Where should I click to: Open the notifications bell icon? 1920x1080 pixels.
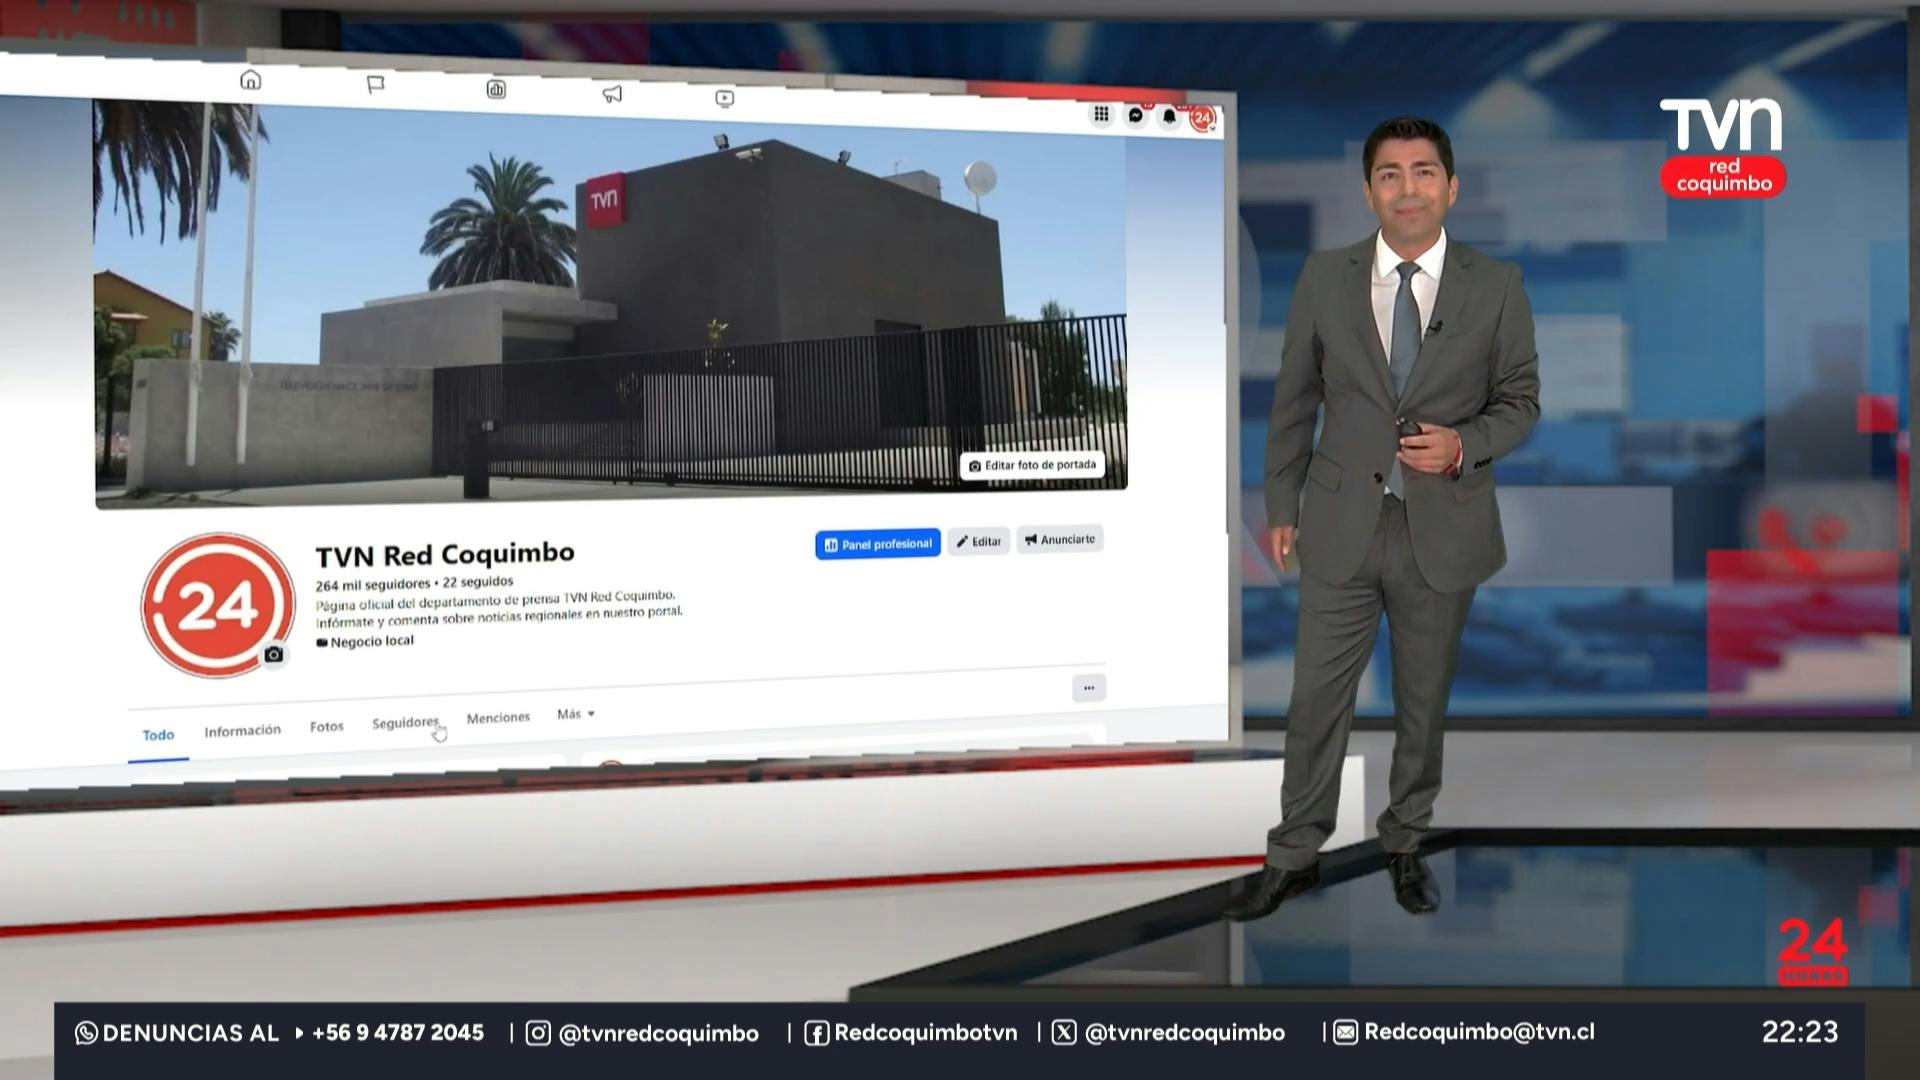point(1169,117)
